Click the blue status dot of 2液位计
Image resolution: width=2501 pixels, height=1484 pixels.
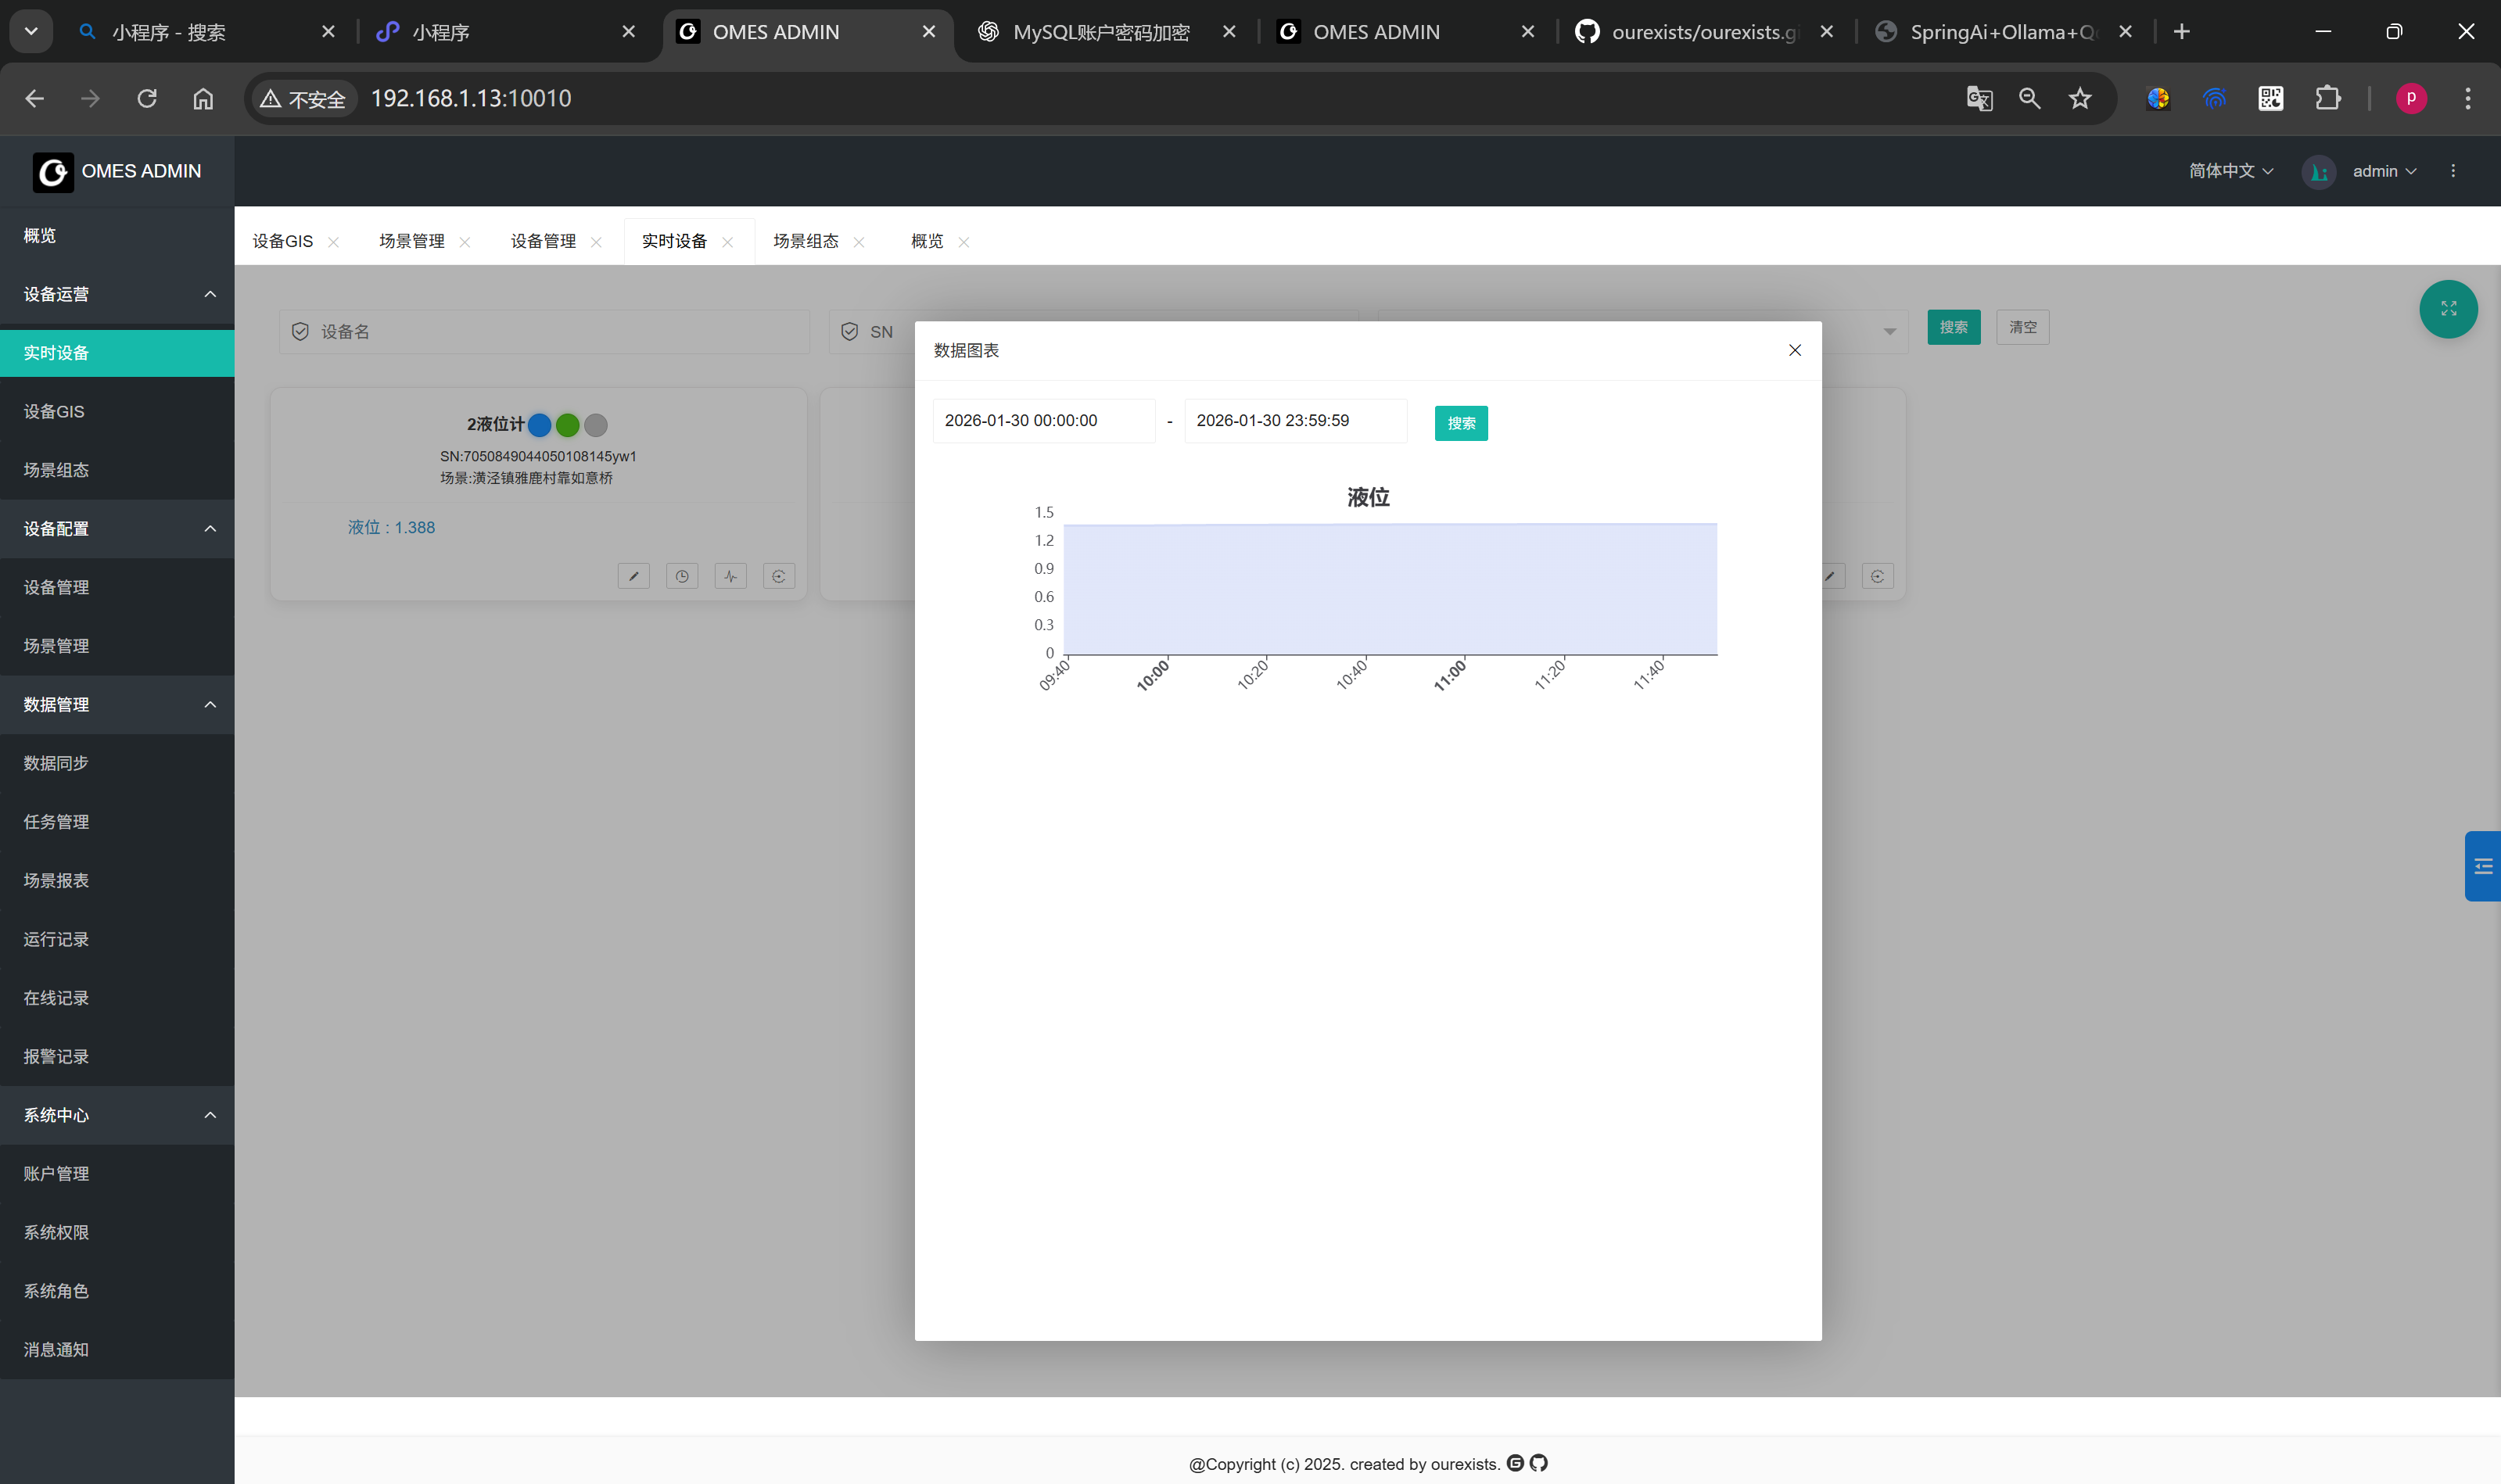[x=539, y=425]
